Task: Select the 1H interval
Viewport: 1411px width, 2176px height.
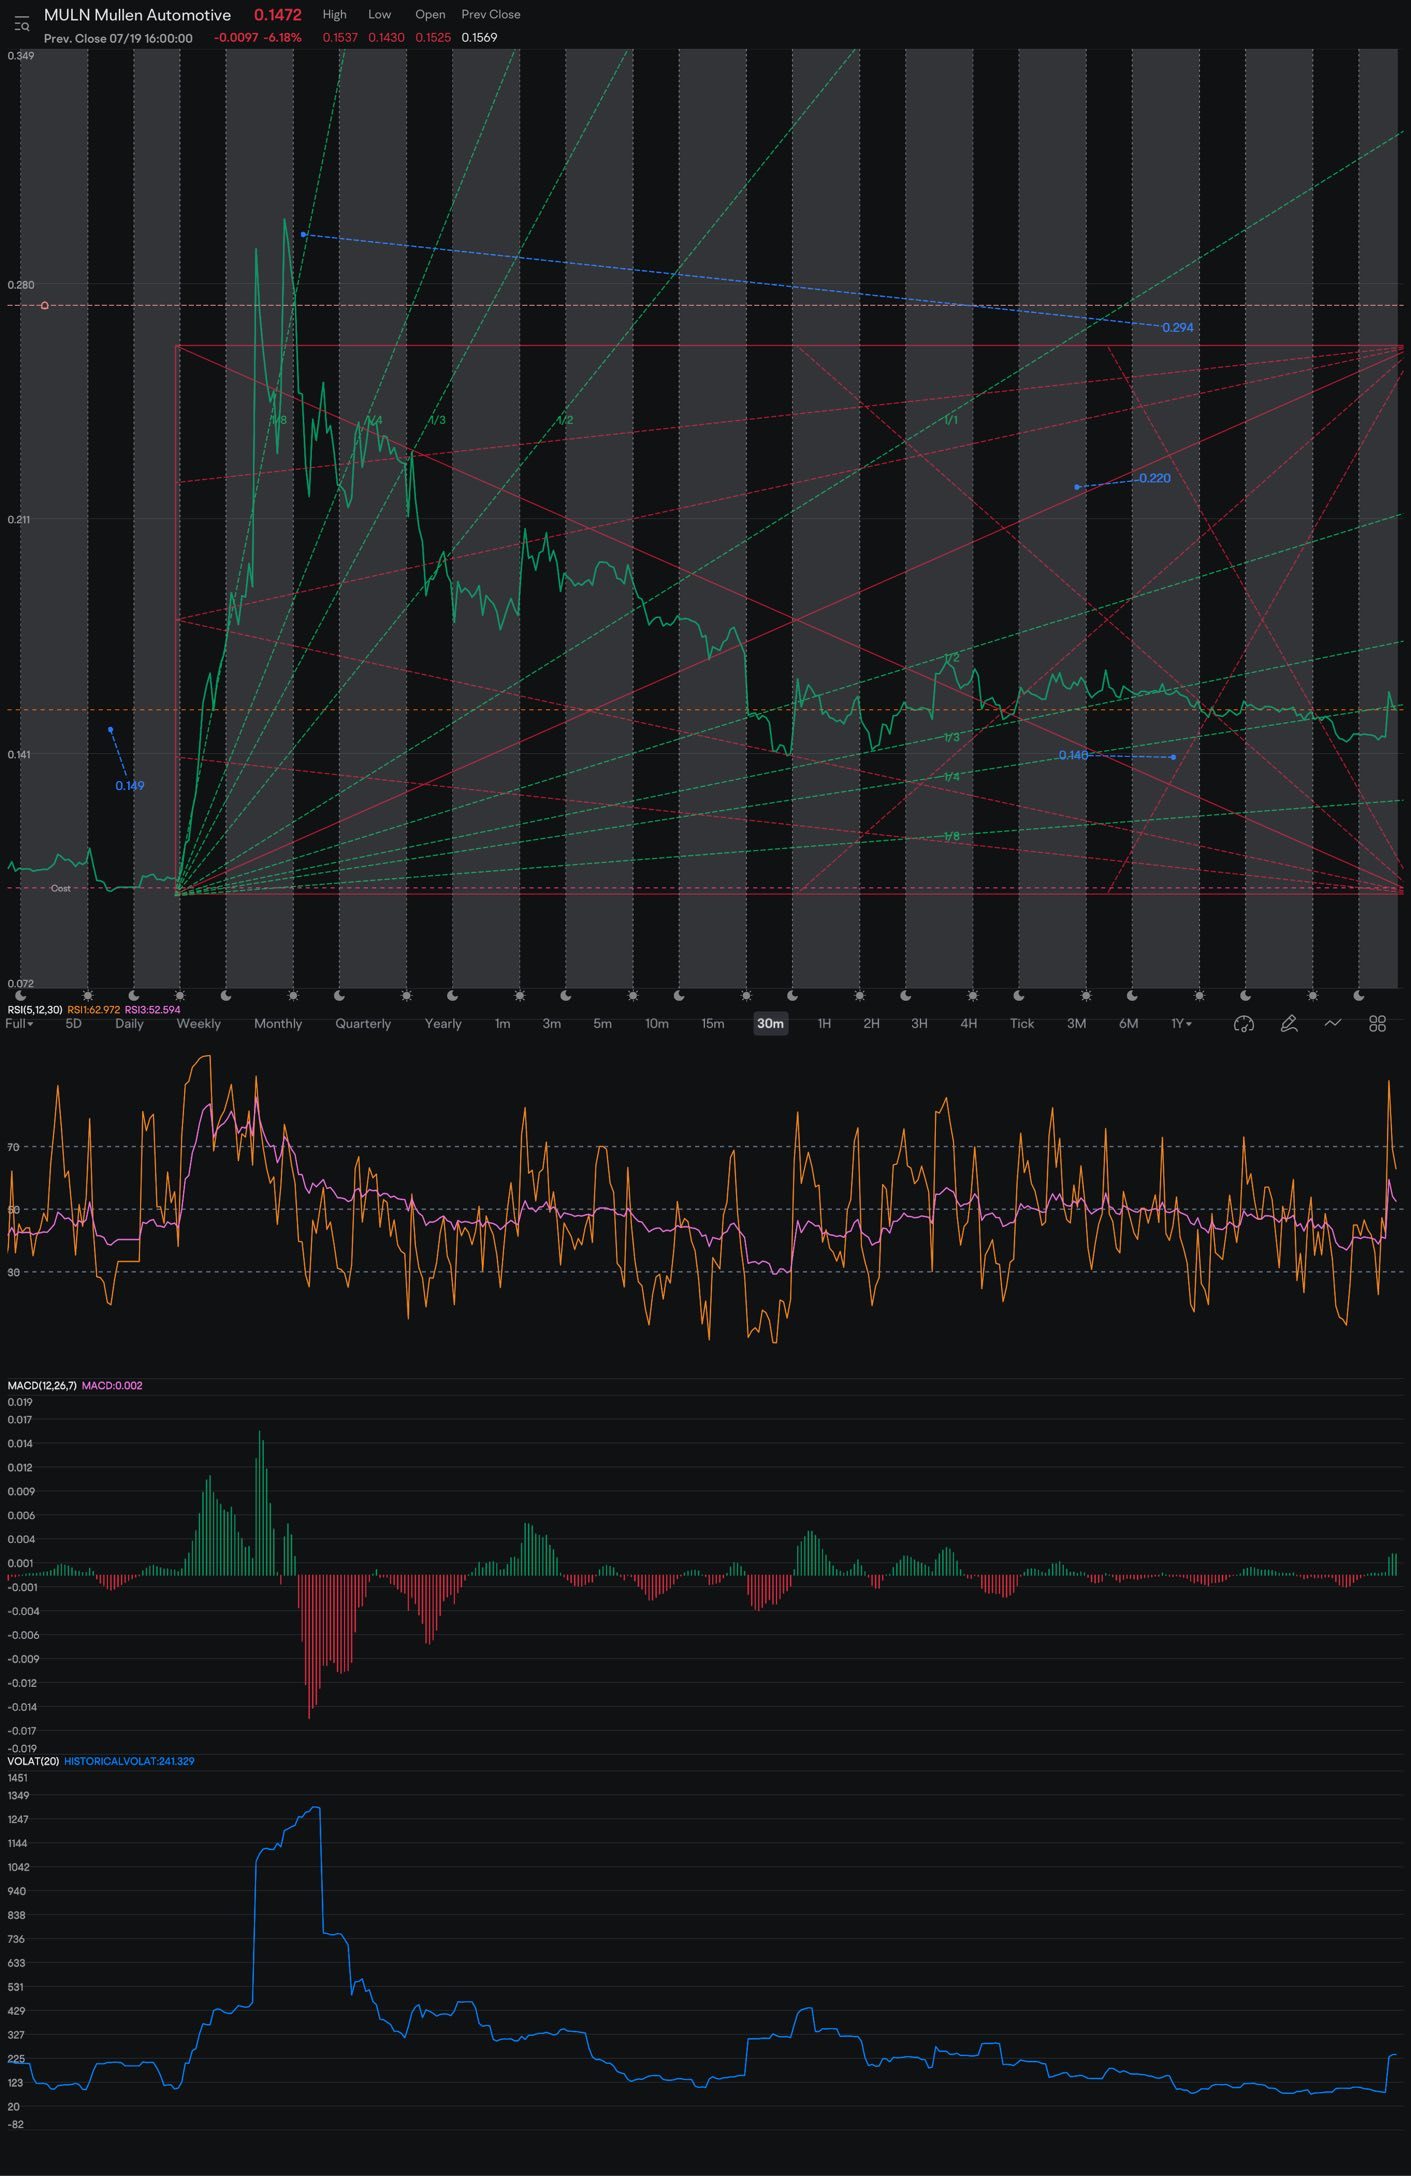Action: click(x=824, y=1024)
